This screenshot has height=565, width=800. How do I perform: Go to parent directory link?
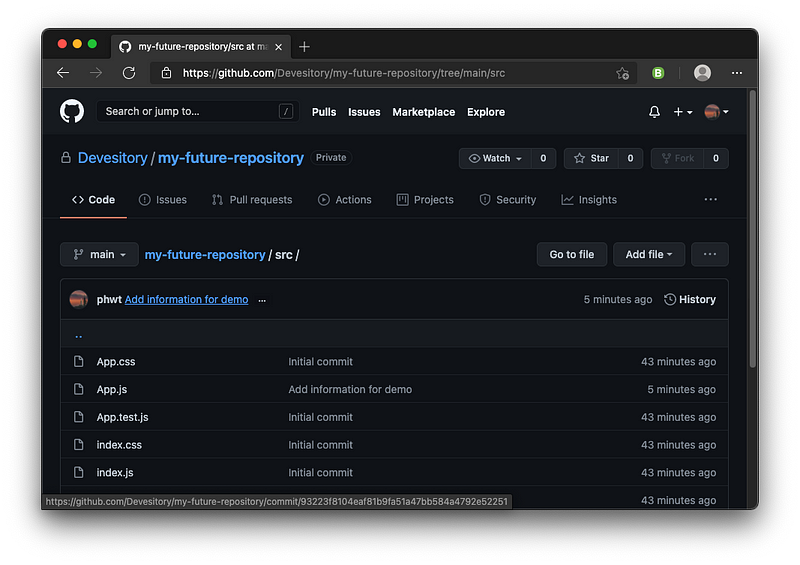tap(79, 335)
